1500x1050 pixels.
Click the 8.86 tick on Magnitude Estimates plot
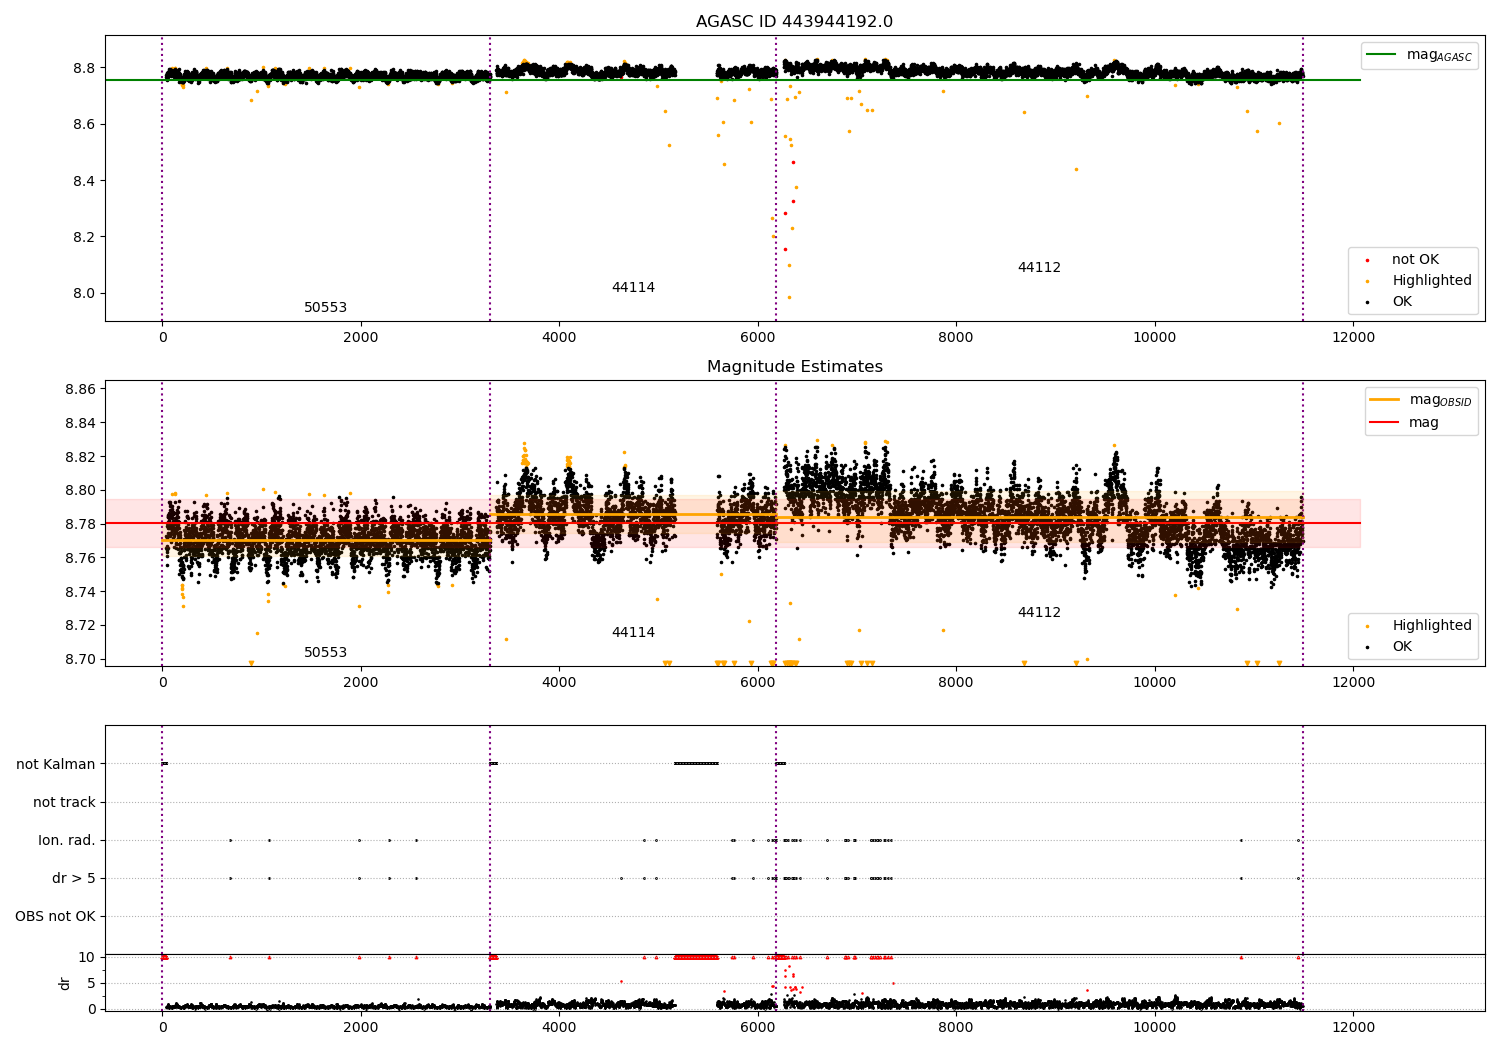[78, 389]
